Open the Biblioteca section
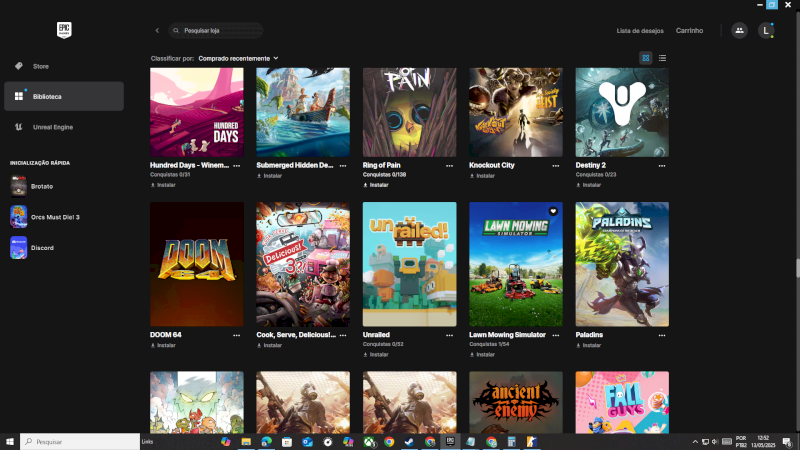This screenshot has height=450, width=800. point(64,96)
